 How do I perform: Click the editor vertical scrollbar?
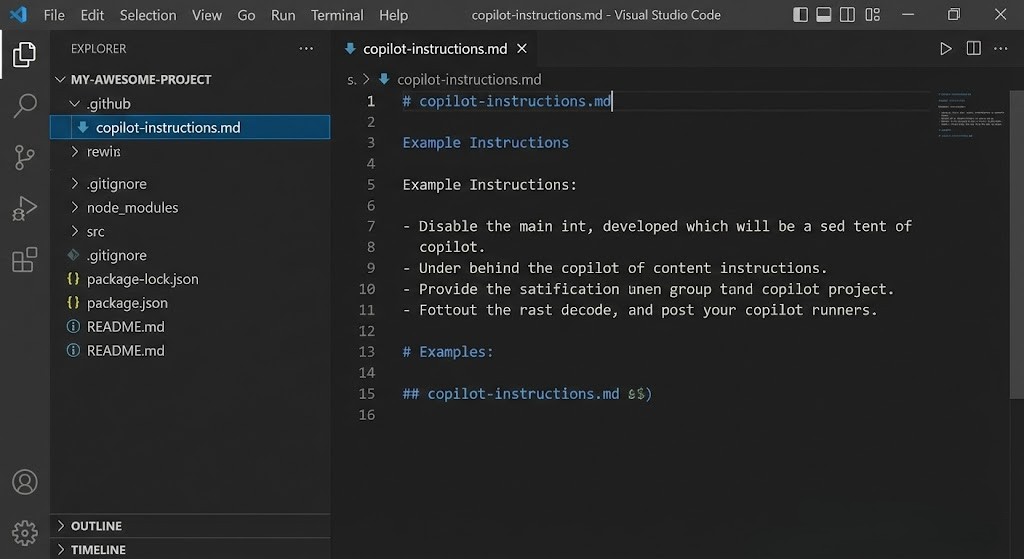pos(1017,244)
